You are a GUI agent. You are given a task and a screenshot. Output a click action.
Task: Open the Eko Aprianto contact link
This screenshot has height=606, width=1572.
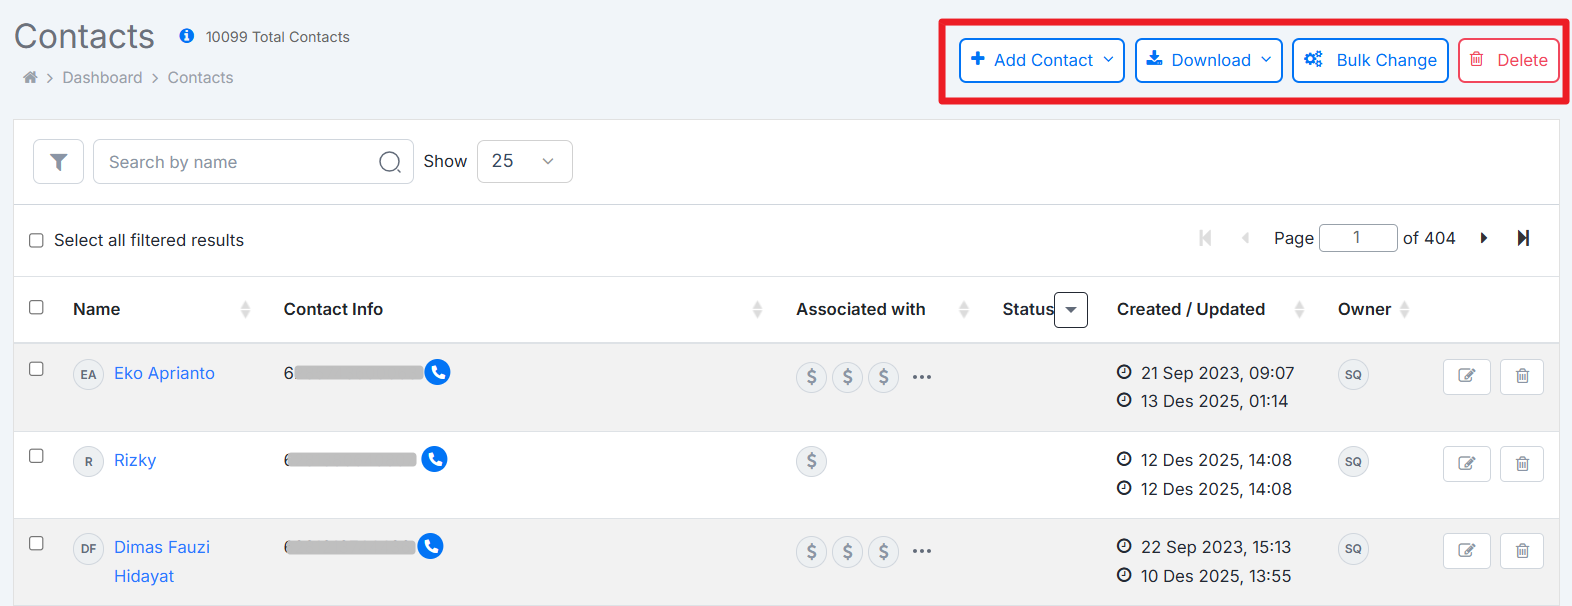[x=164, y=373]
